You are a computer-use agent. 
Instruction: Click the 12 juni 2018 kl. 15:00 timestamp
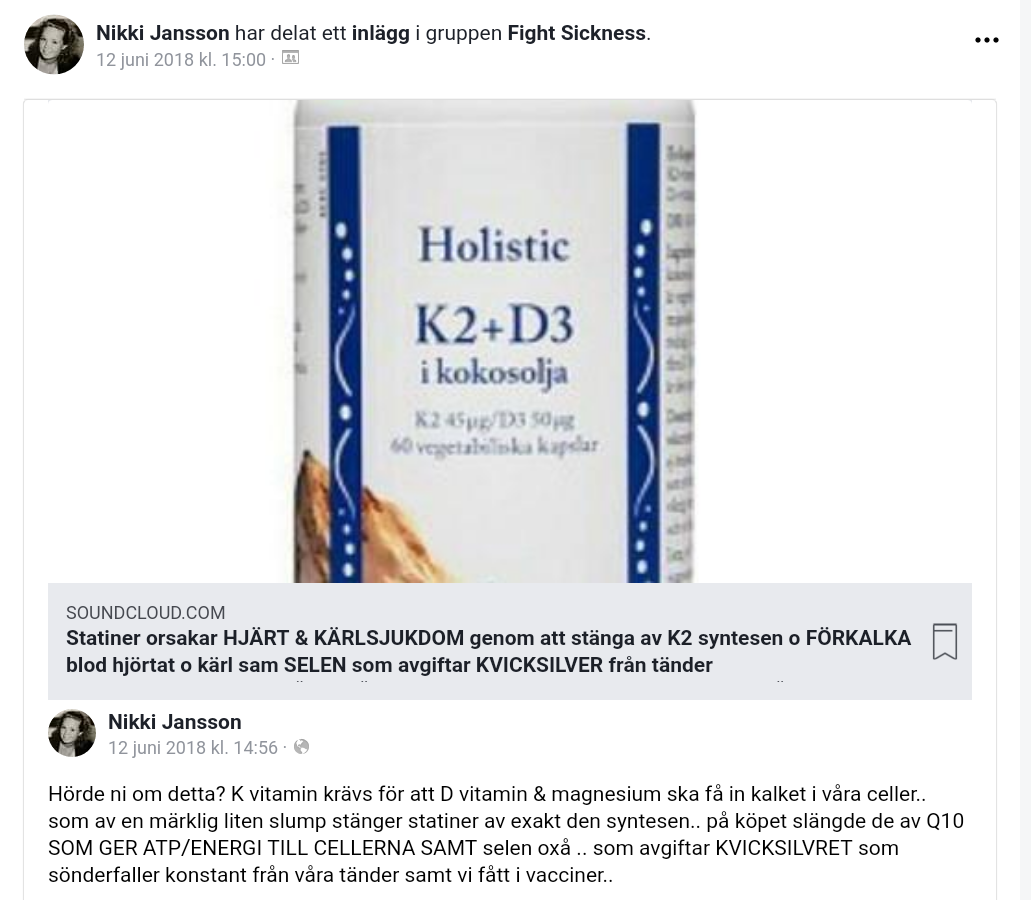[181, 60]
